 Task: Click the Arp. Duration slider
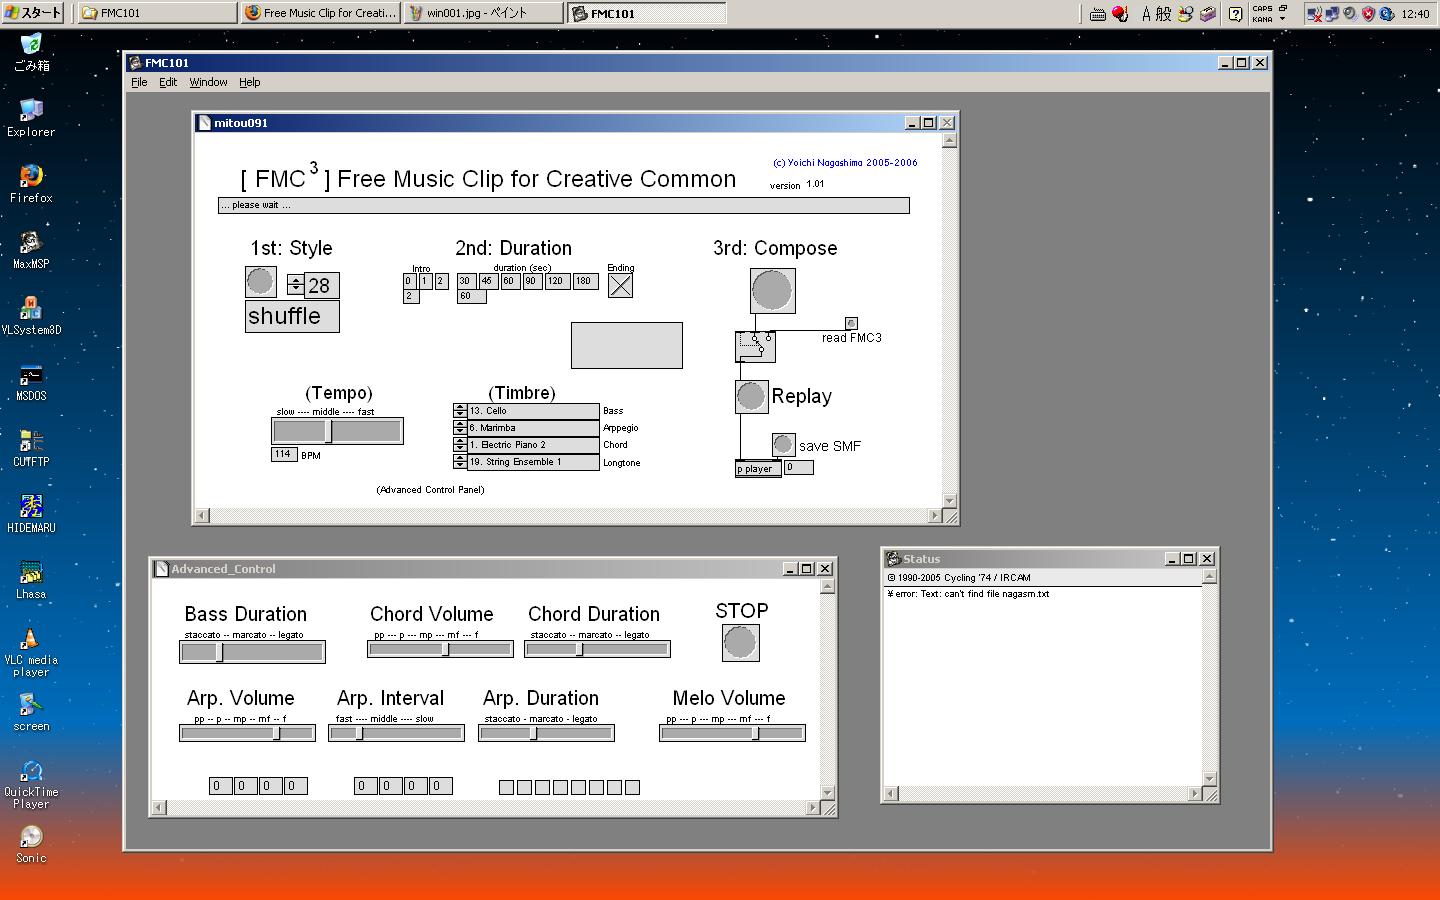click(546, 733)
